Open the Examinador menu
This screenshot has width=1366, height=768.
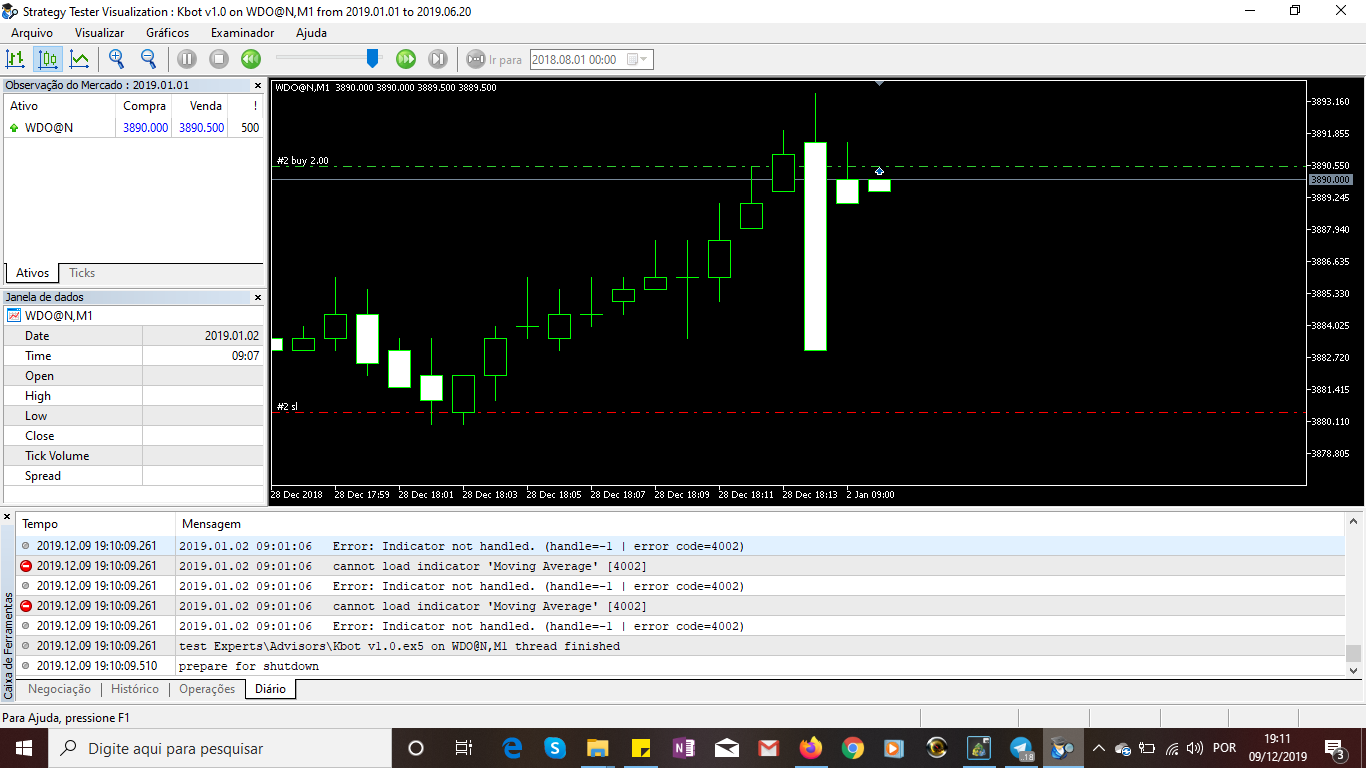click(x=242, y=33)
